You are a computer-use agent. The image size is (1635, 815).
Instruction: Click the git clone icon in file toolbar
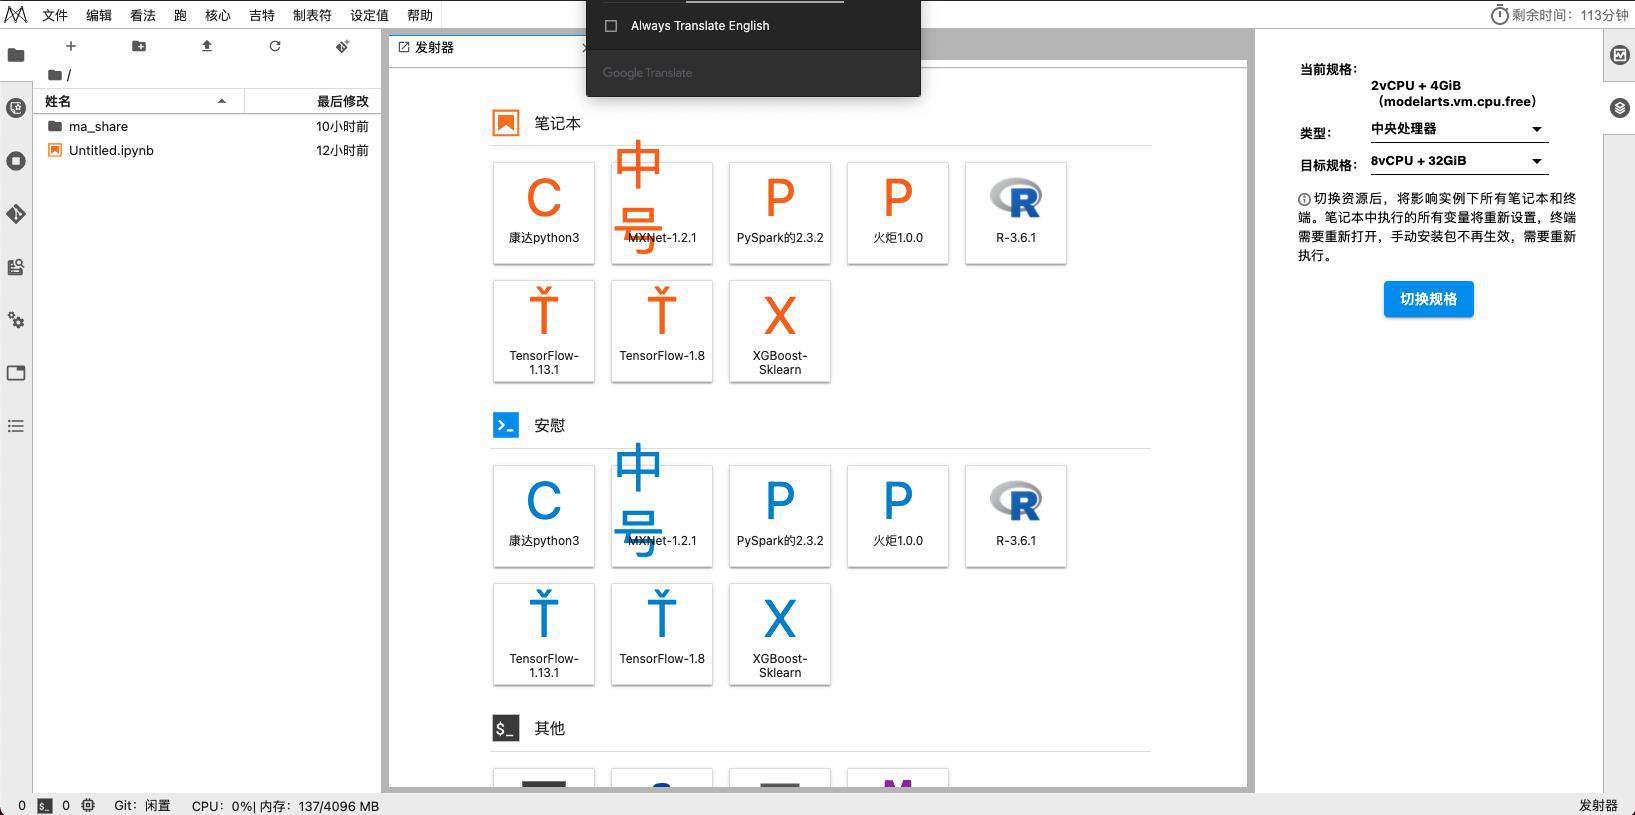tap(342, 46)
